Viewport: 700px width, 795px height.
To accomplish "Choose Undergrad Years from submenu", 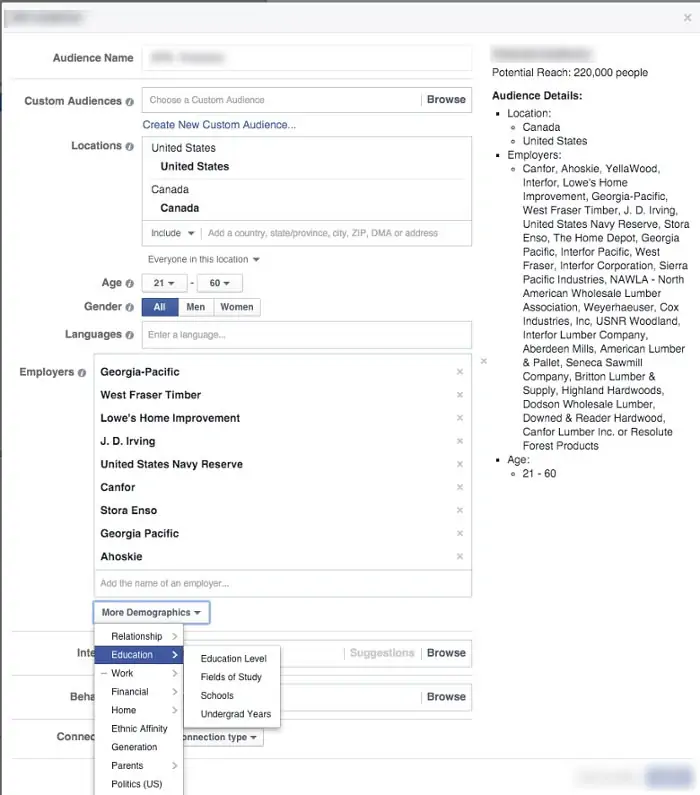I will coord(236,714).
